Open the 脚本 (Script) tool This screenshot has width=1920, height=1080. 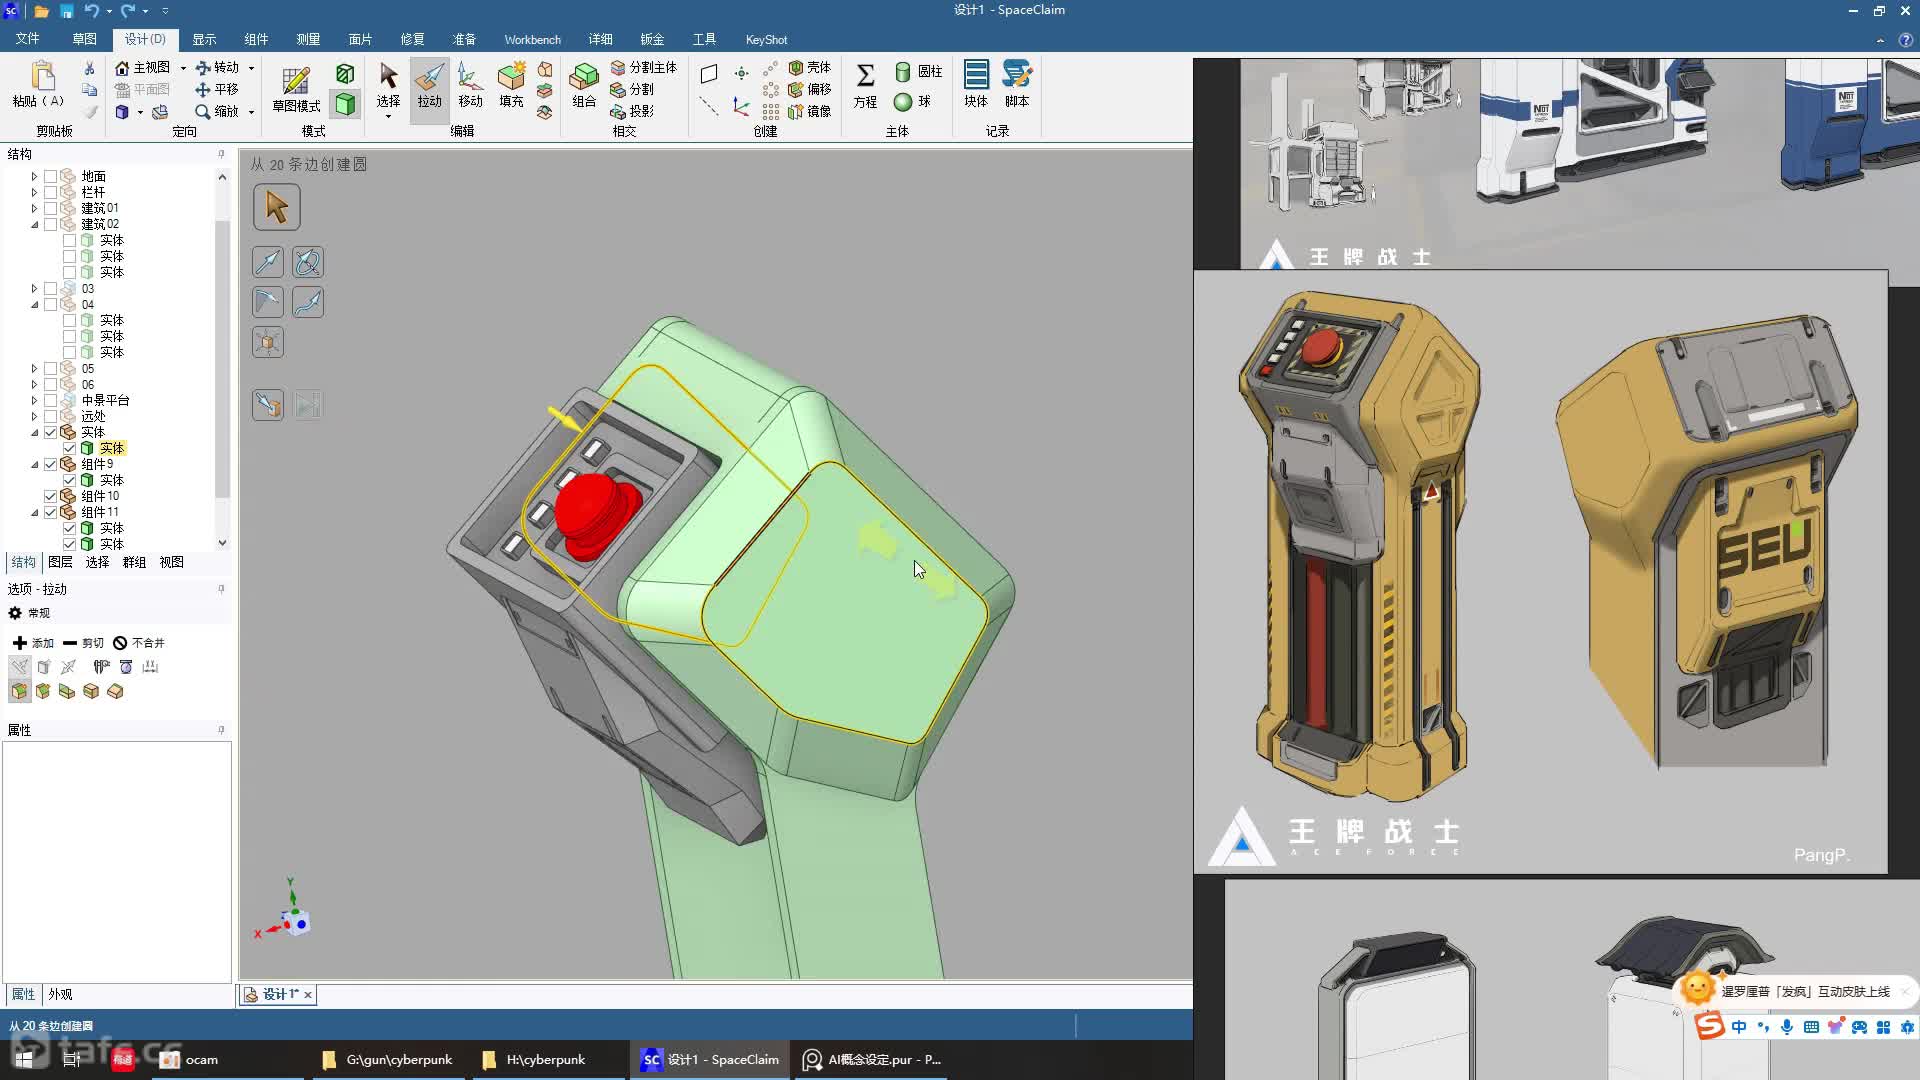point(1017,84)
